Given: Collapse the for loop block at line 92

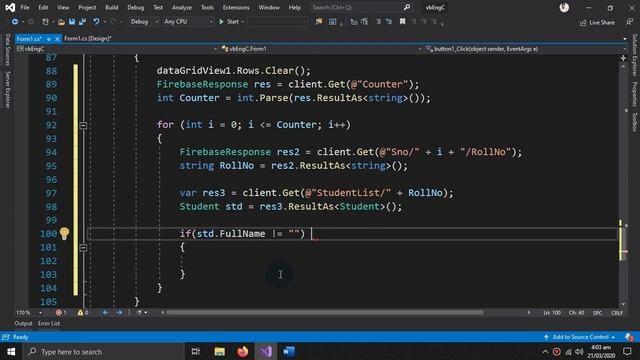Looking at the screenshot, I should point(83,125).
